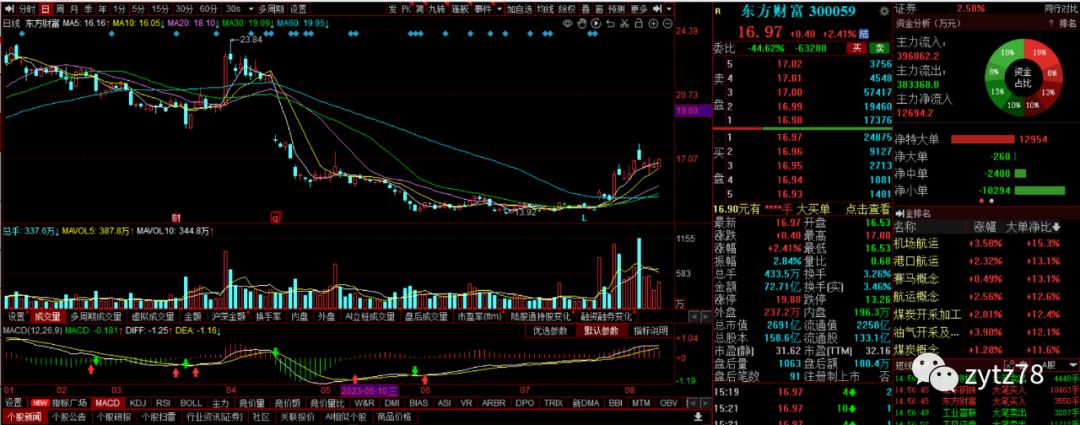The width and height of the screenshot is (1080, 425).
Task: Click the 发 toolbar icon
Action: click(392, 9)
